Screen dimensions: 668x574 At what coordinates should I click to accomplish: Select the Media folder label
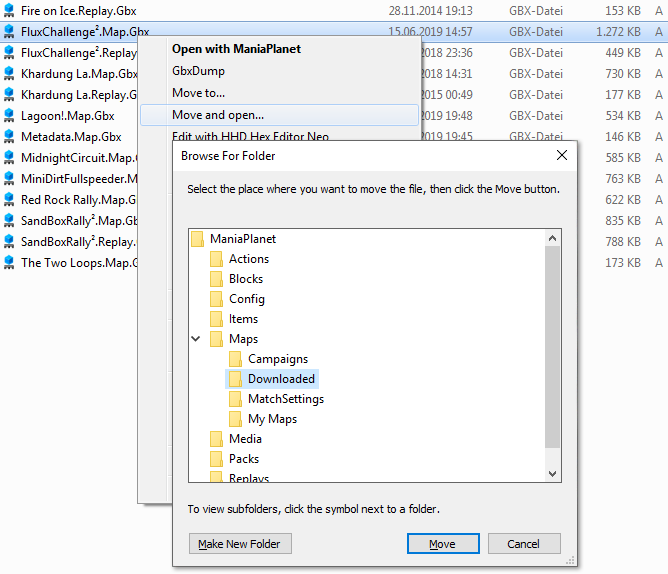(245, 439)
